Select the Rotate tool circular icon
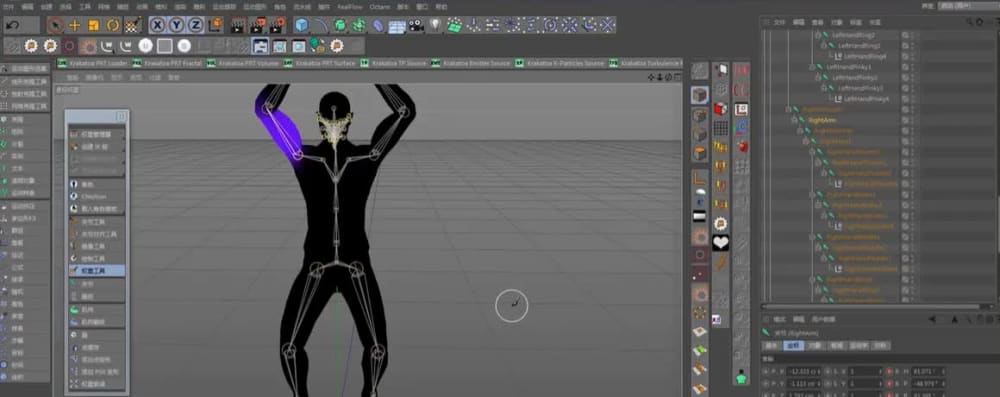Image resolution: width=1000 pixels, height=397 pixels. 113,26
